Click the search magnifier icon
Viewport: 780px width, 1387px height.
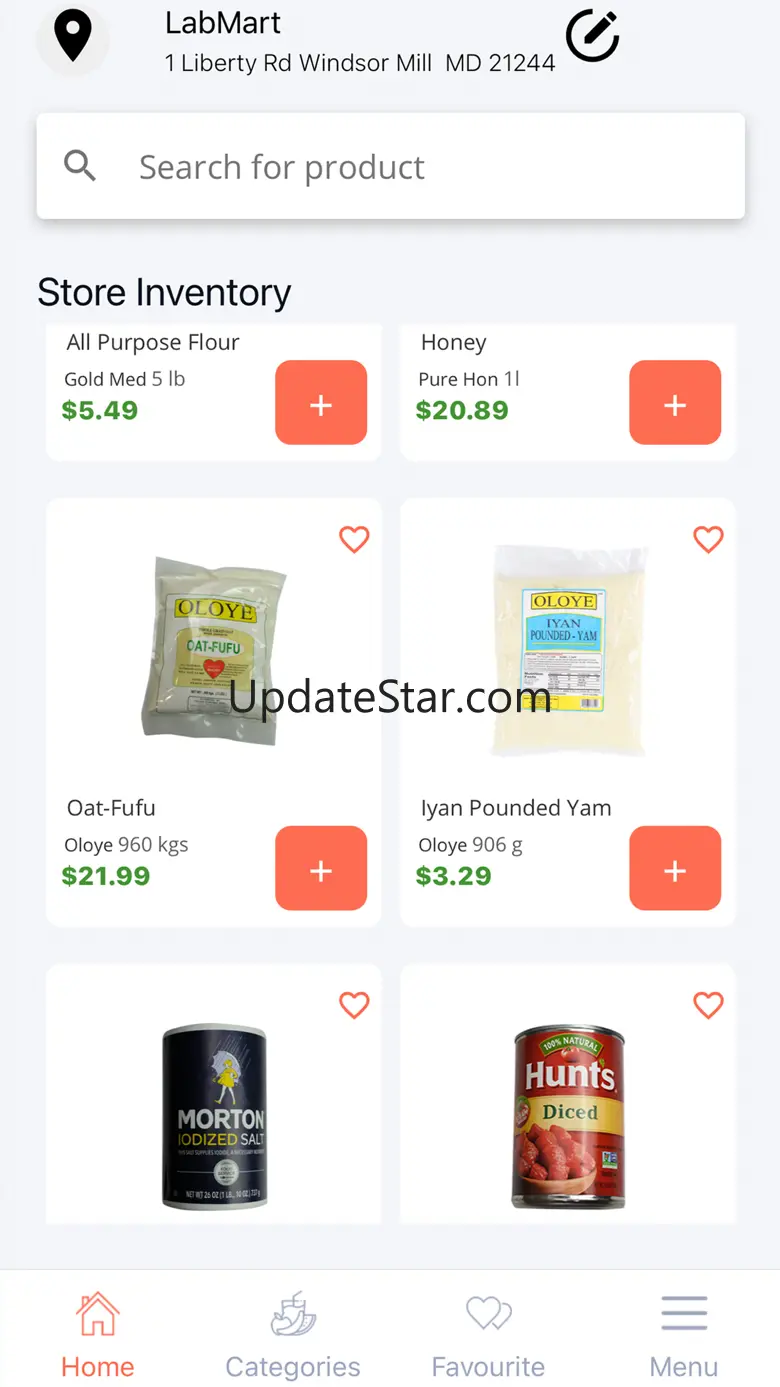tap(80, 166)
